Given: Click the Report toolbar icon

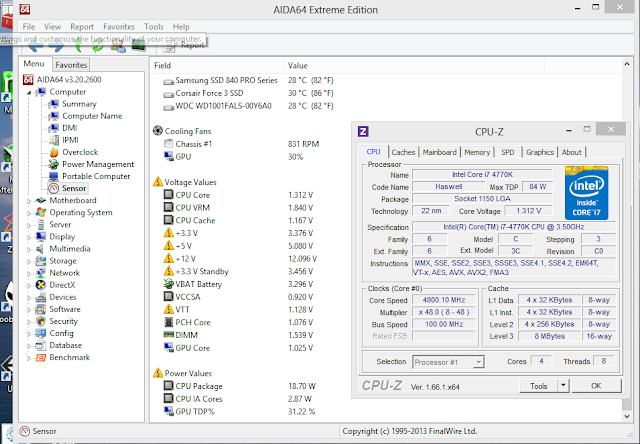Looking at the screenshot, I should 169,47.
